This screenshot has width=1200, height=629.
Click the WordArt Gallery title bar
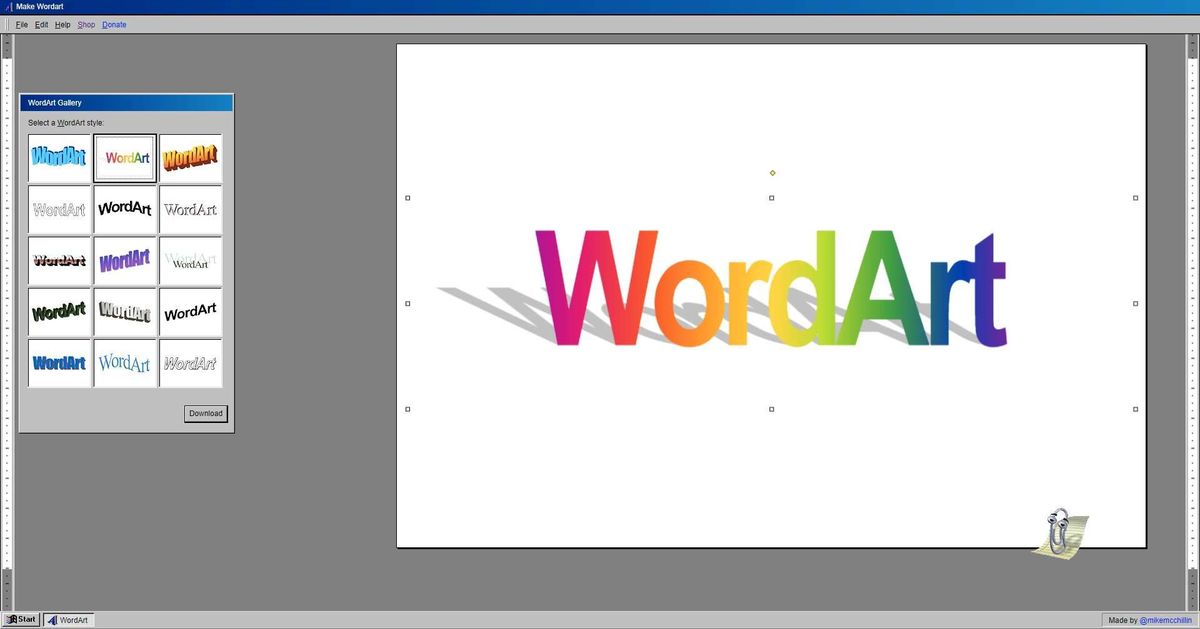(126, 102)
